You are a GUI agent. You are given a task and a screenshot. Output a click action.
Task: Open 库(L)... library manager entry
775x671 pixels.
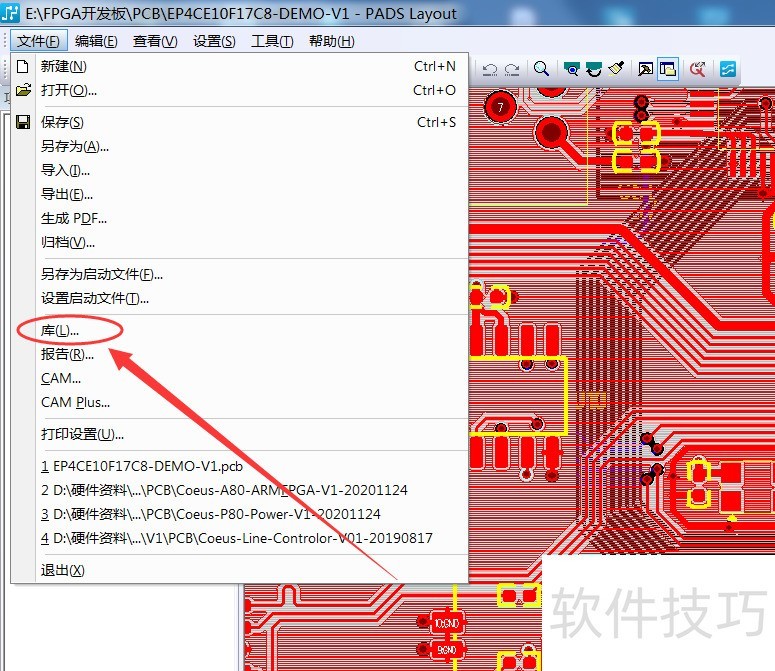click(239, 330)
